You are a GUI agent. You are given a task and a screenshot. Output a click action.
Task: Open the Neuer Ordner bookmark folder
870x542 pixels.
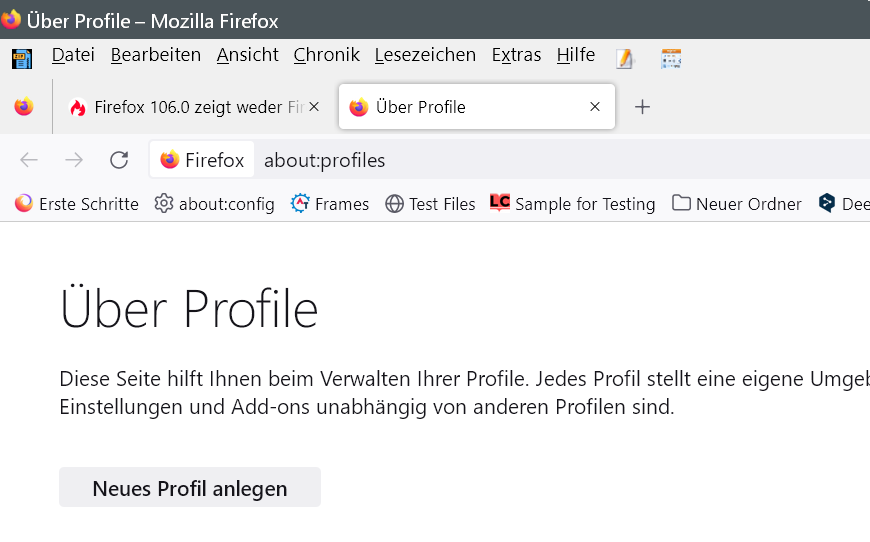pyautogui.click(x=737, y=204)
